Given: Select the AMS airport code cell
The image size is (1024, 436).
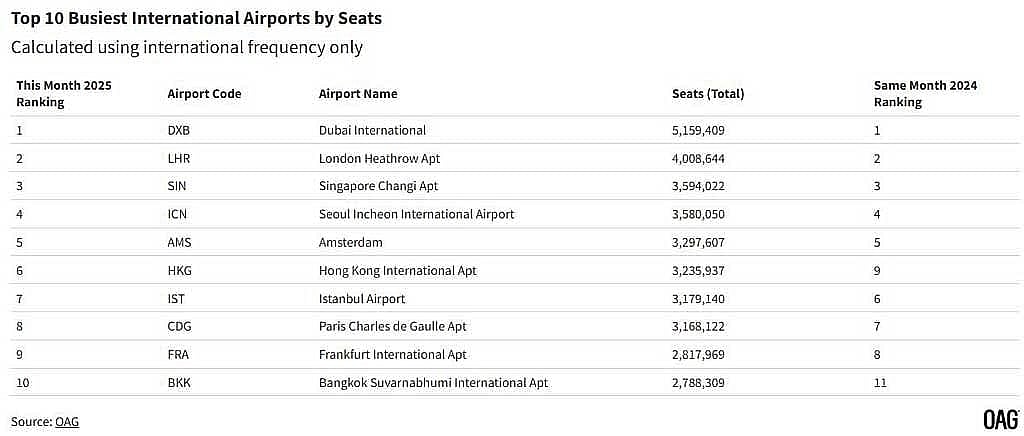Looking at the screenshot, I should point(179,242).
